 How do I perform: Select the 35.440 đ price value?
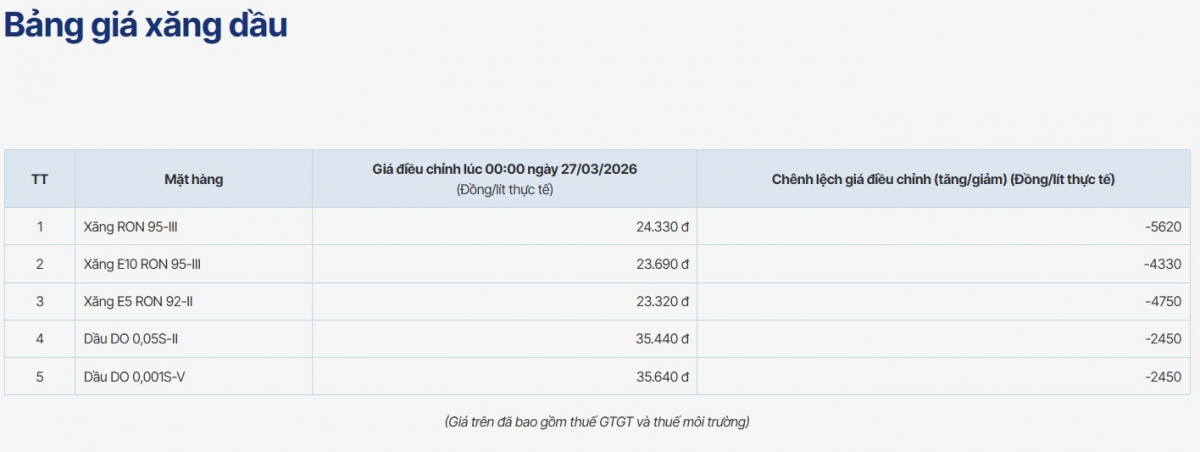coord(662,339)
